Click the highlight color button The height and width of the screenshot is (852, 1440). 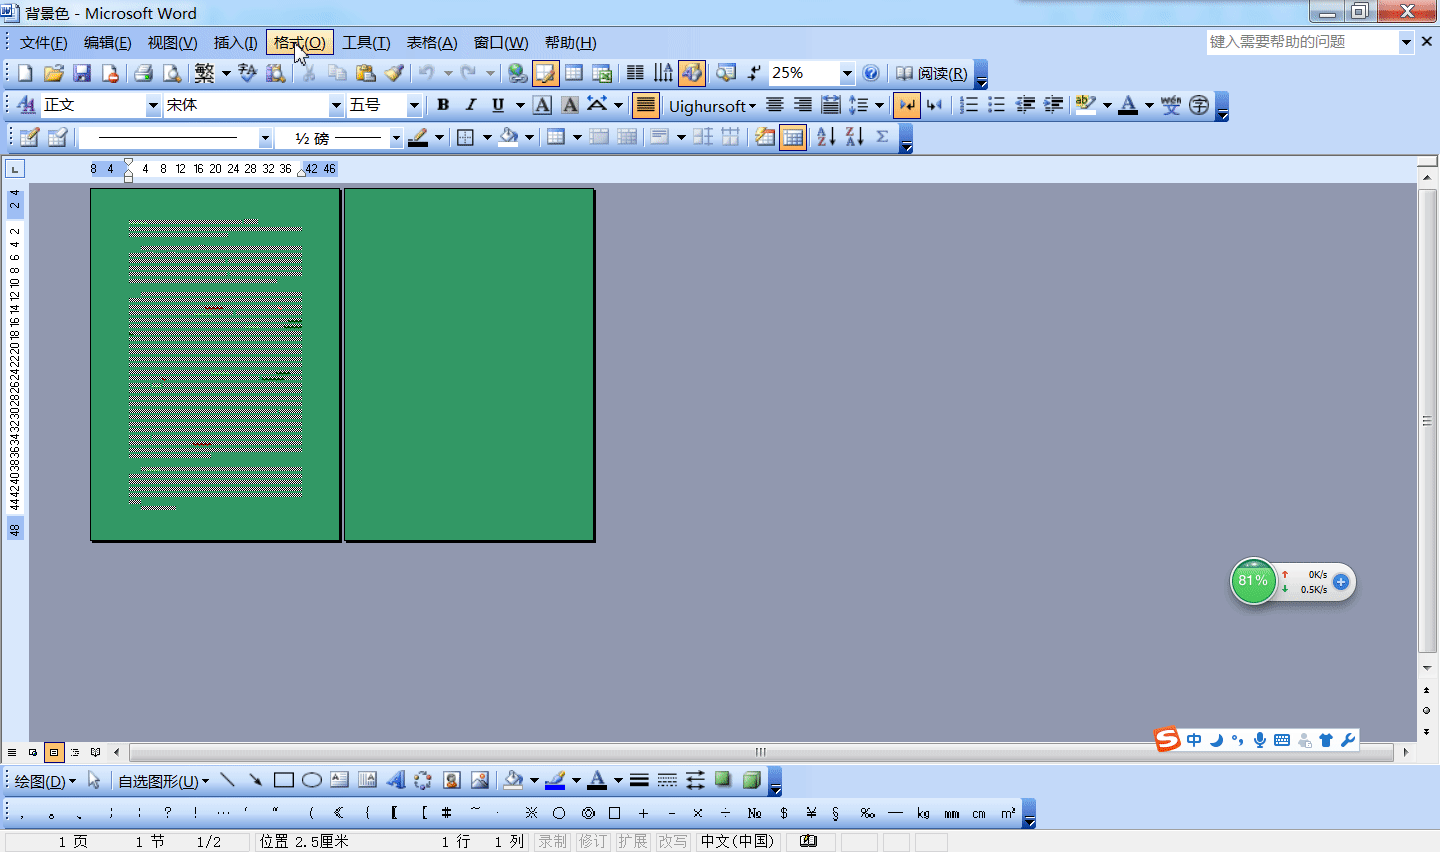click(1086, 105)
